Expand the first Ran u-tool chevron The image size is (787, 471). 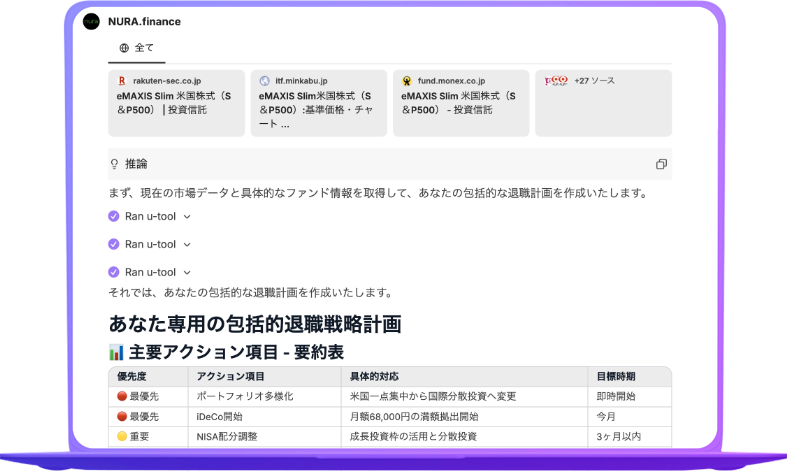187,216
